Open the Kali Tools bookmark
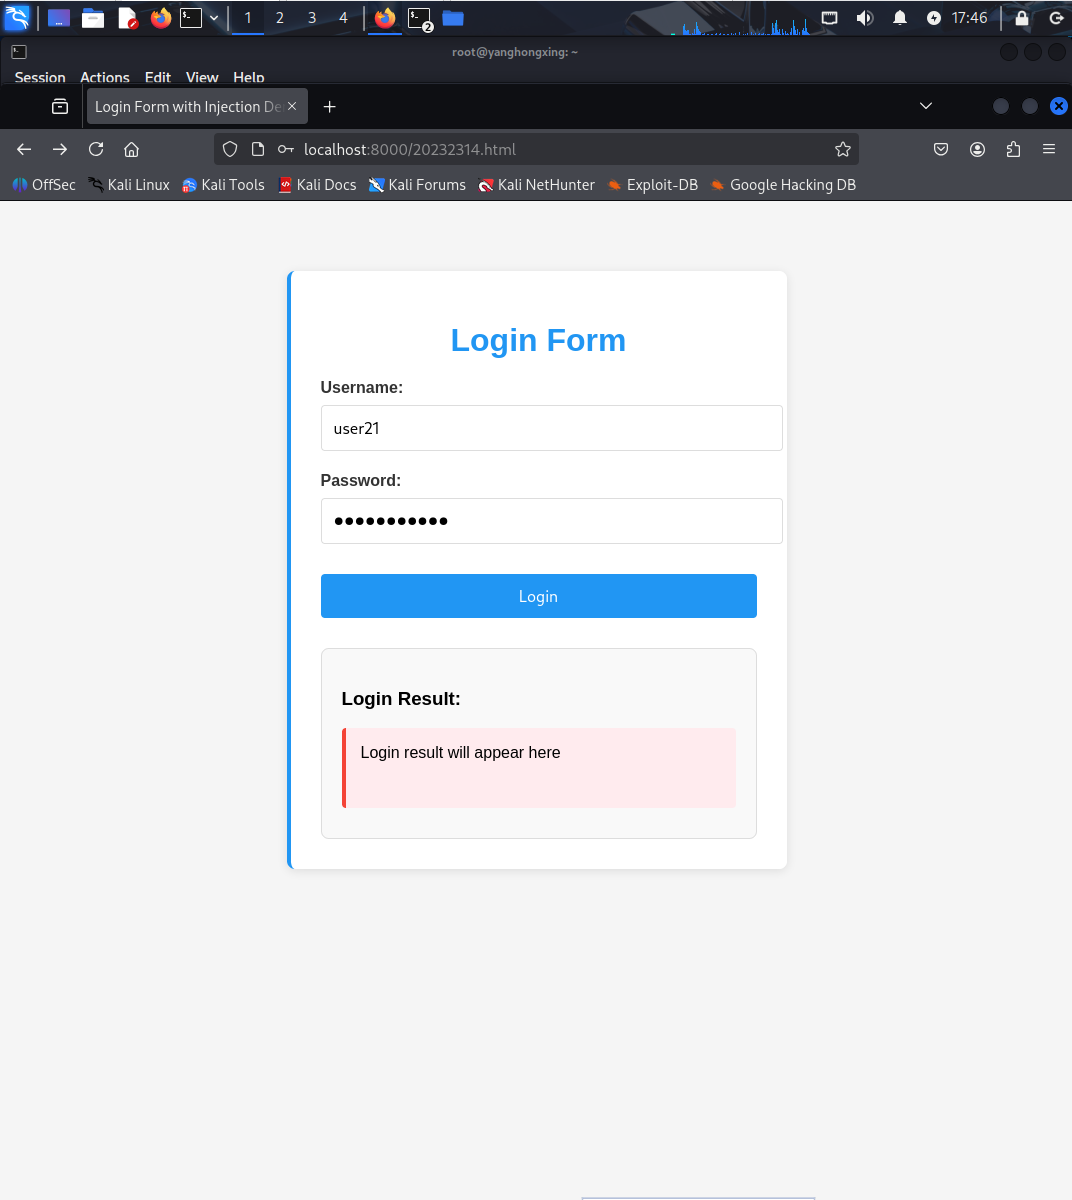Viewport: 1072px width, 1200px height. pyautogui.click(x=223, y=185)
